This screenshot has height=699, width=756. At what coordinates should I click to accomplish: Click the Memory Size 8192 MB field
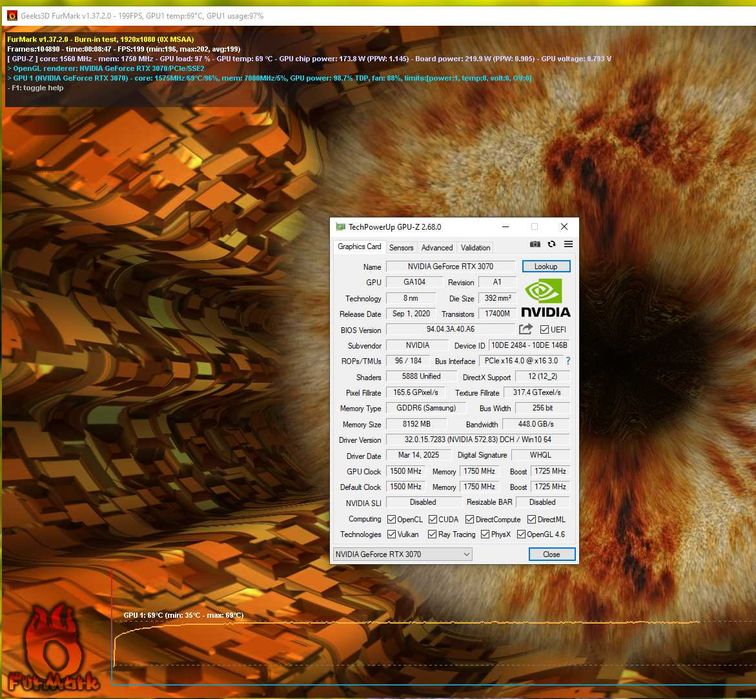[x=416, y=424]
